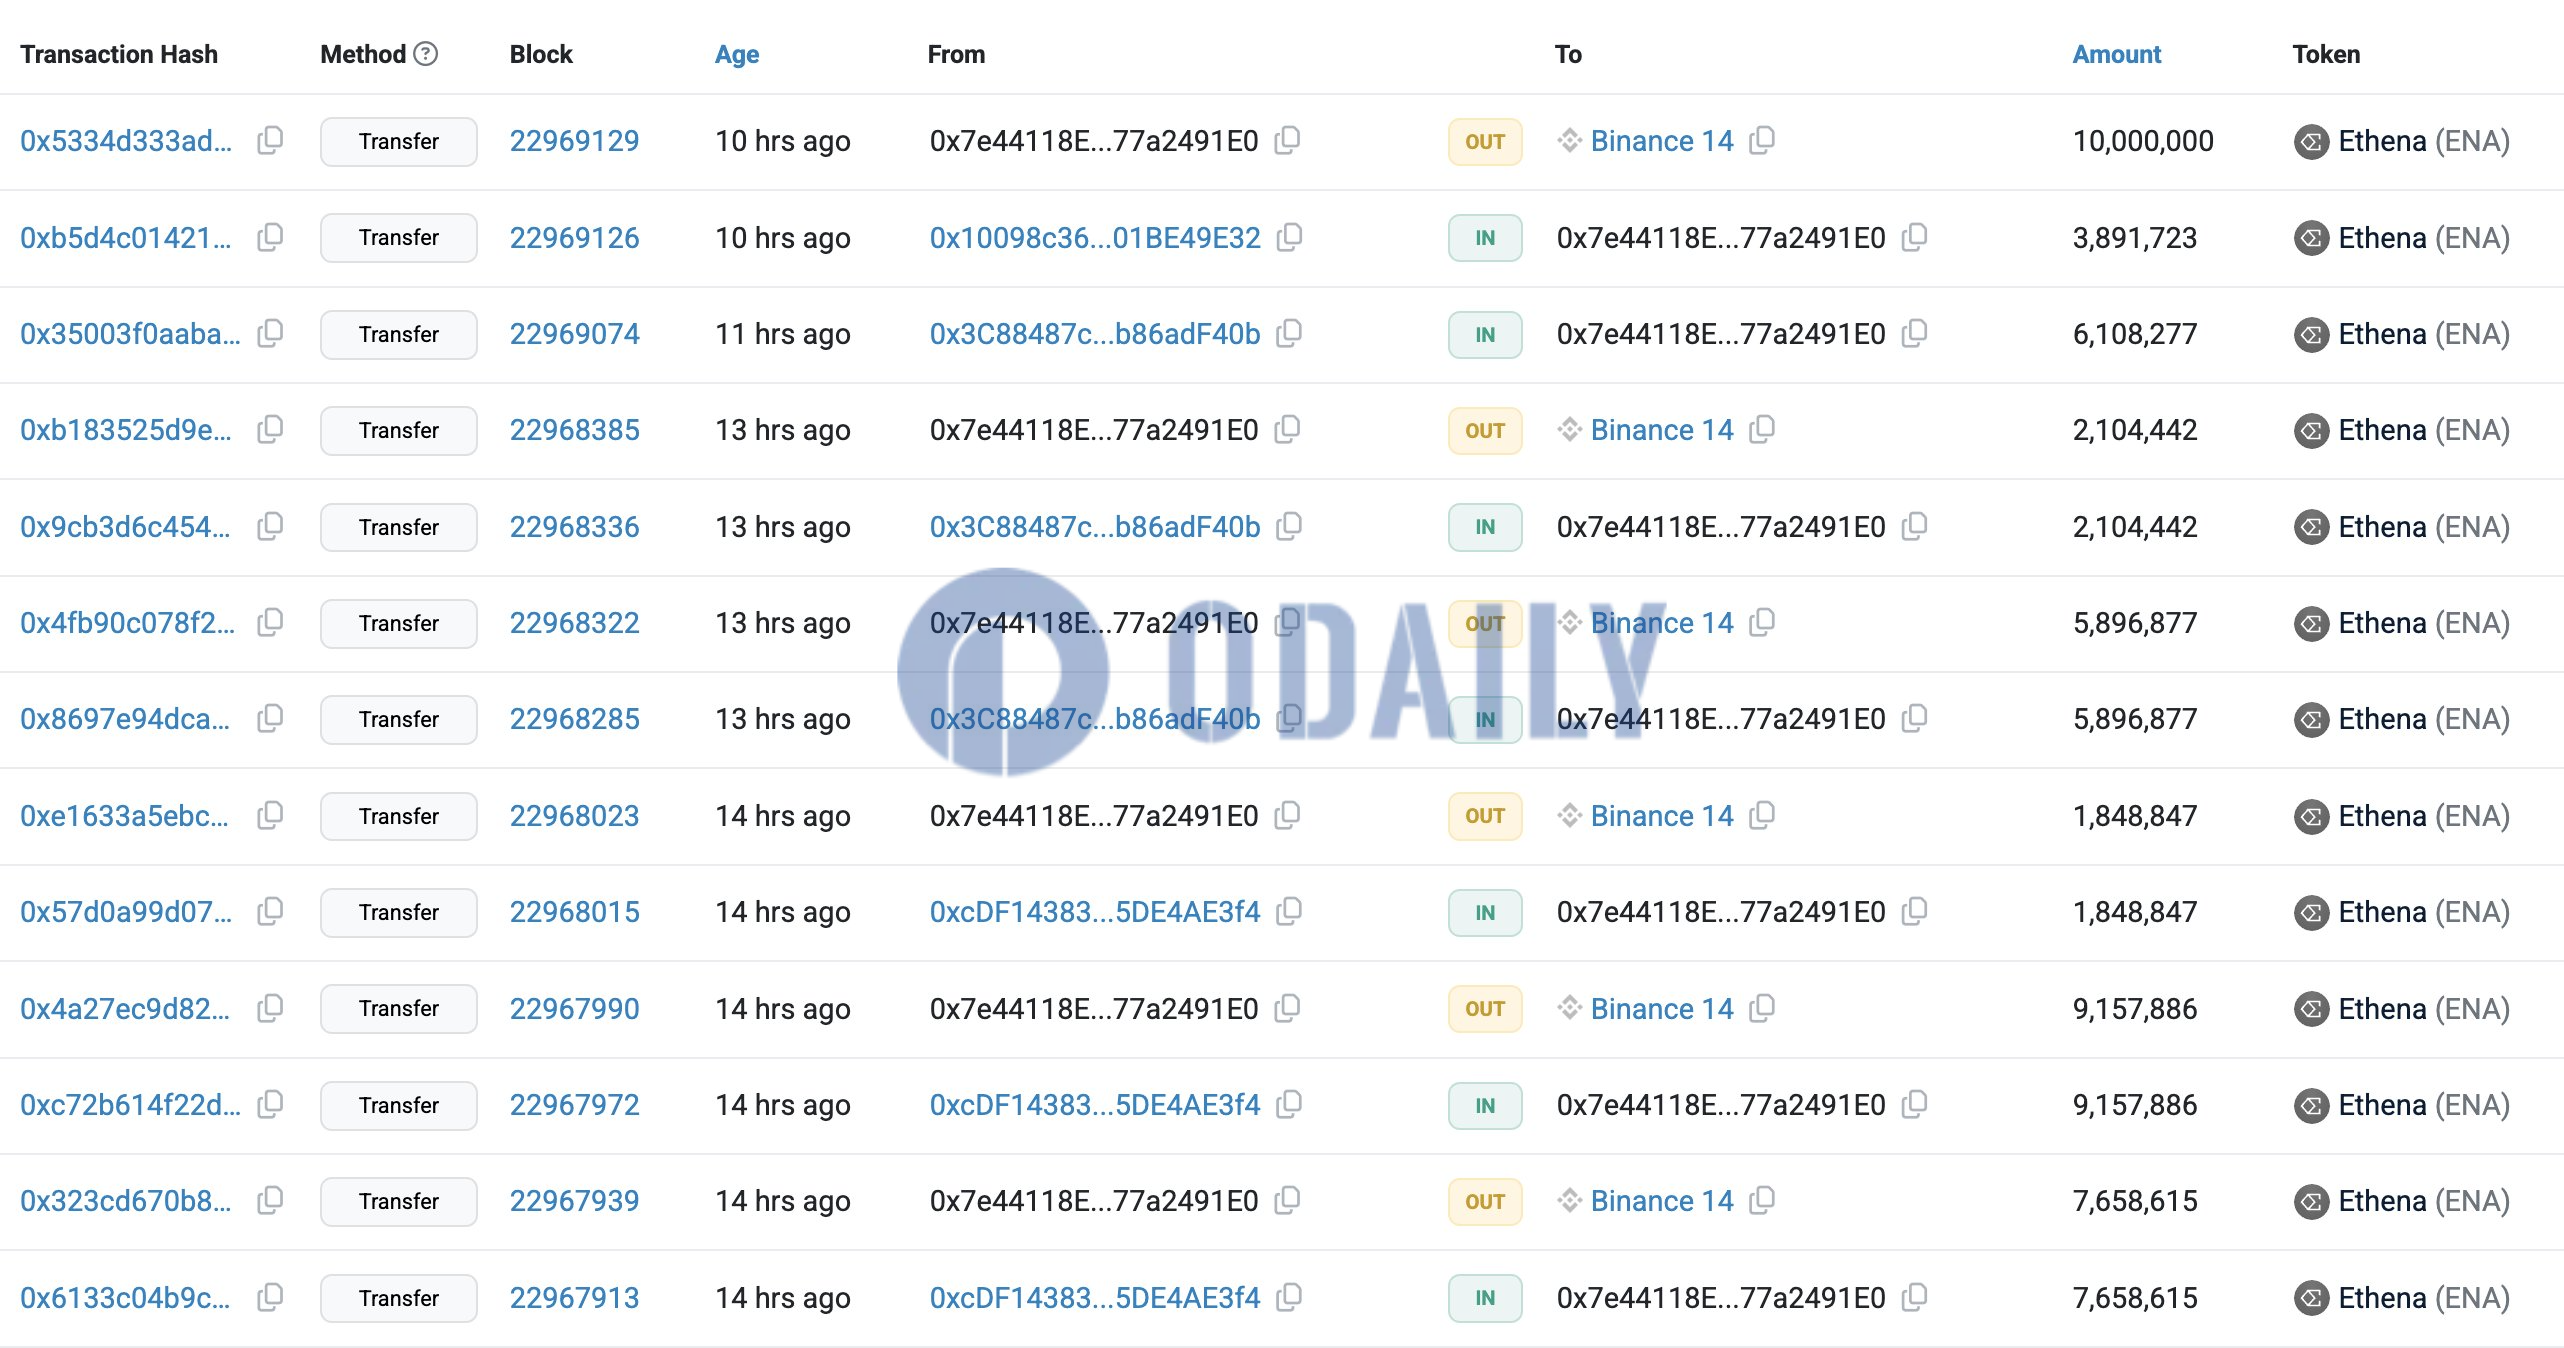Copy From address in block 22969129 row

1288,141
